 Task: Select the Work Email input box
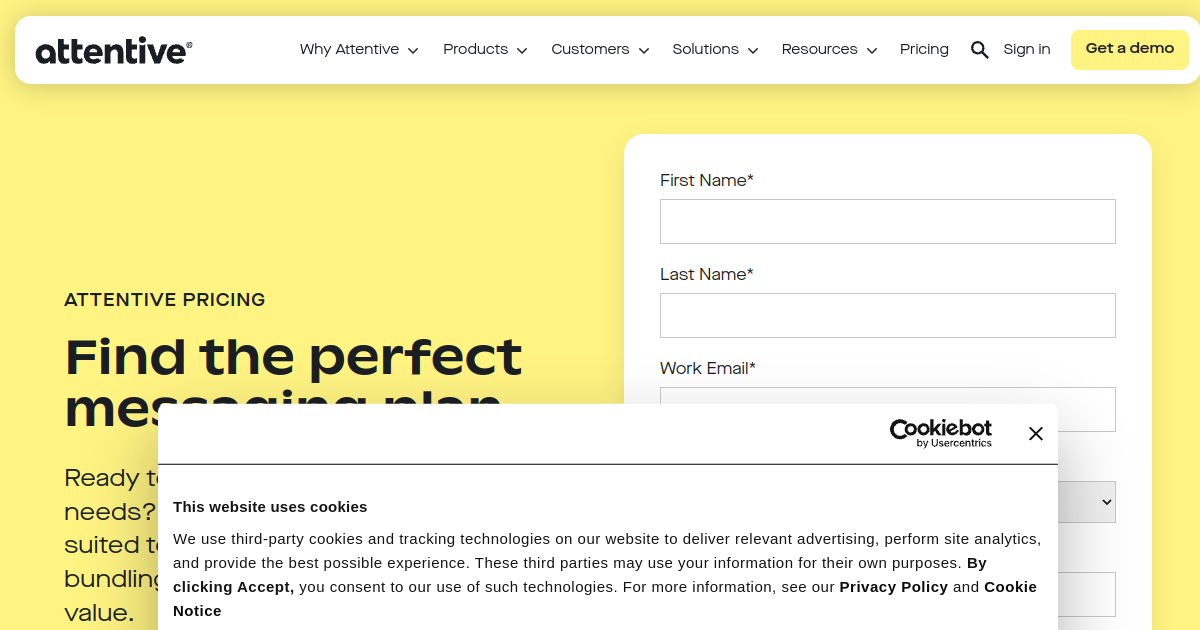pos(887,397)
